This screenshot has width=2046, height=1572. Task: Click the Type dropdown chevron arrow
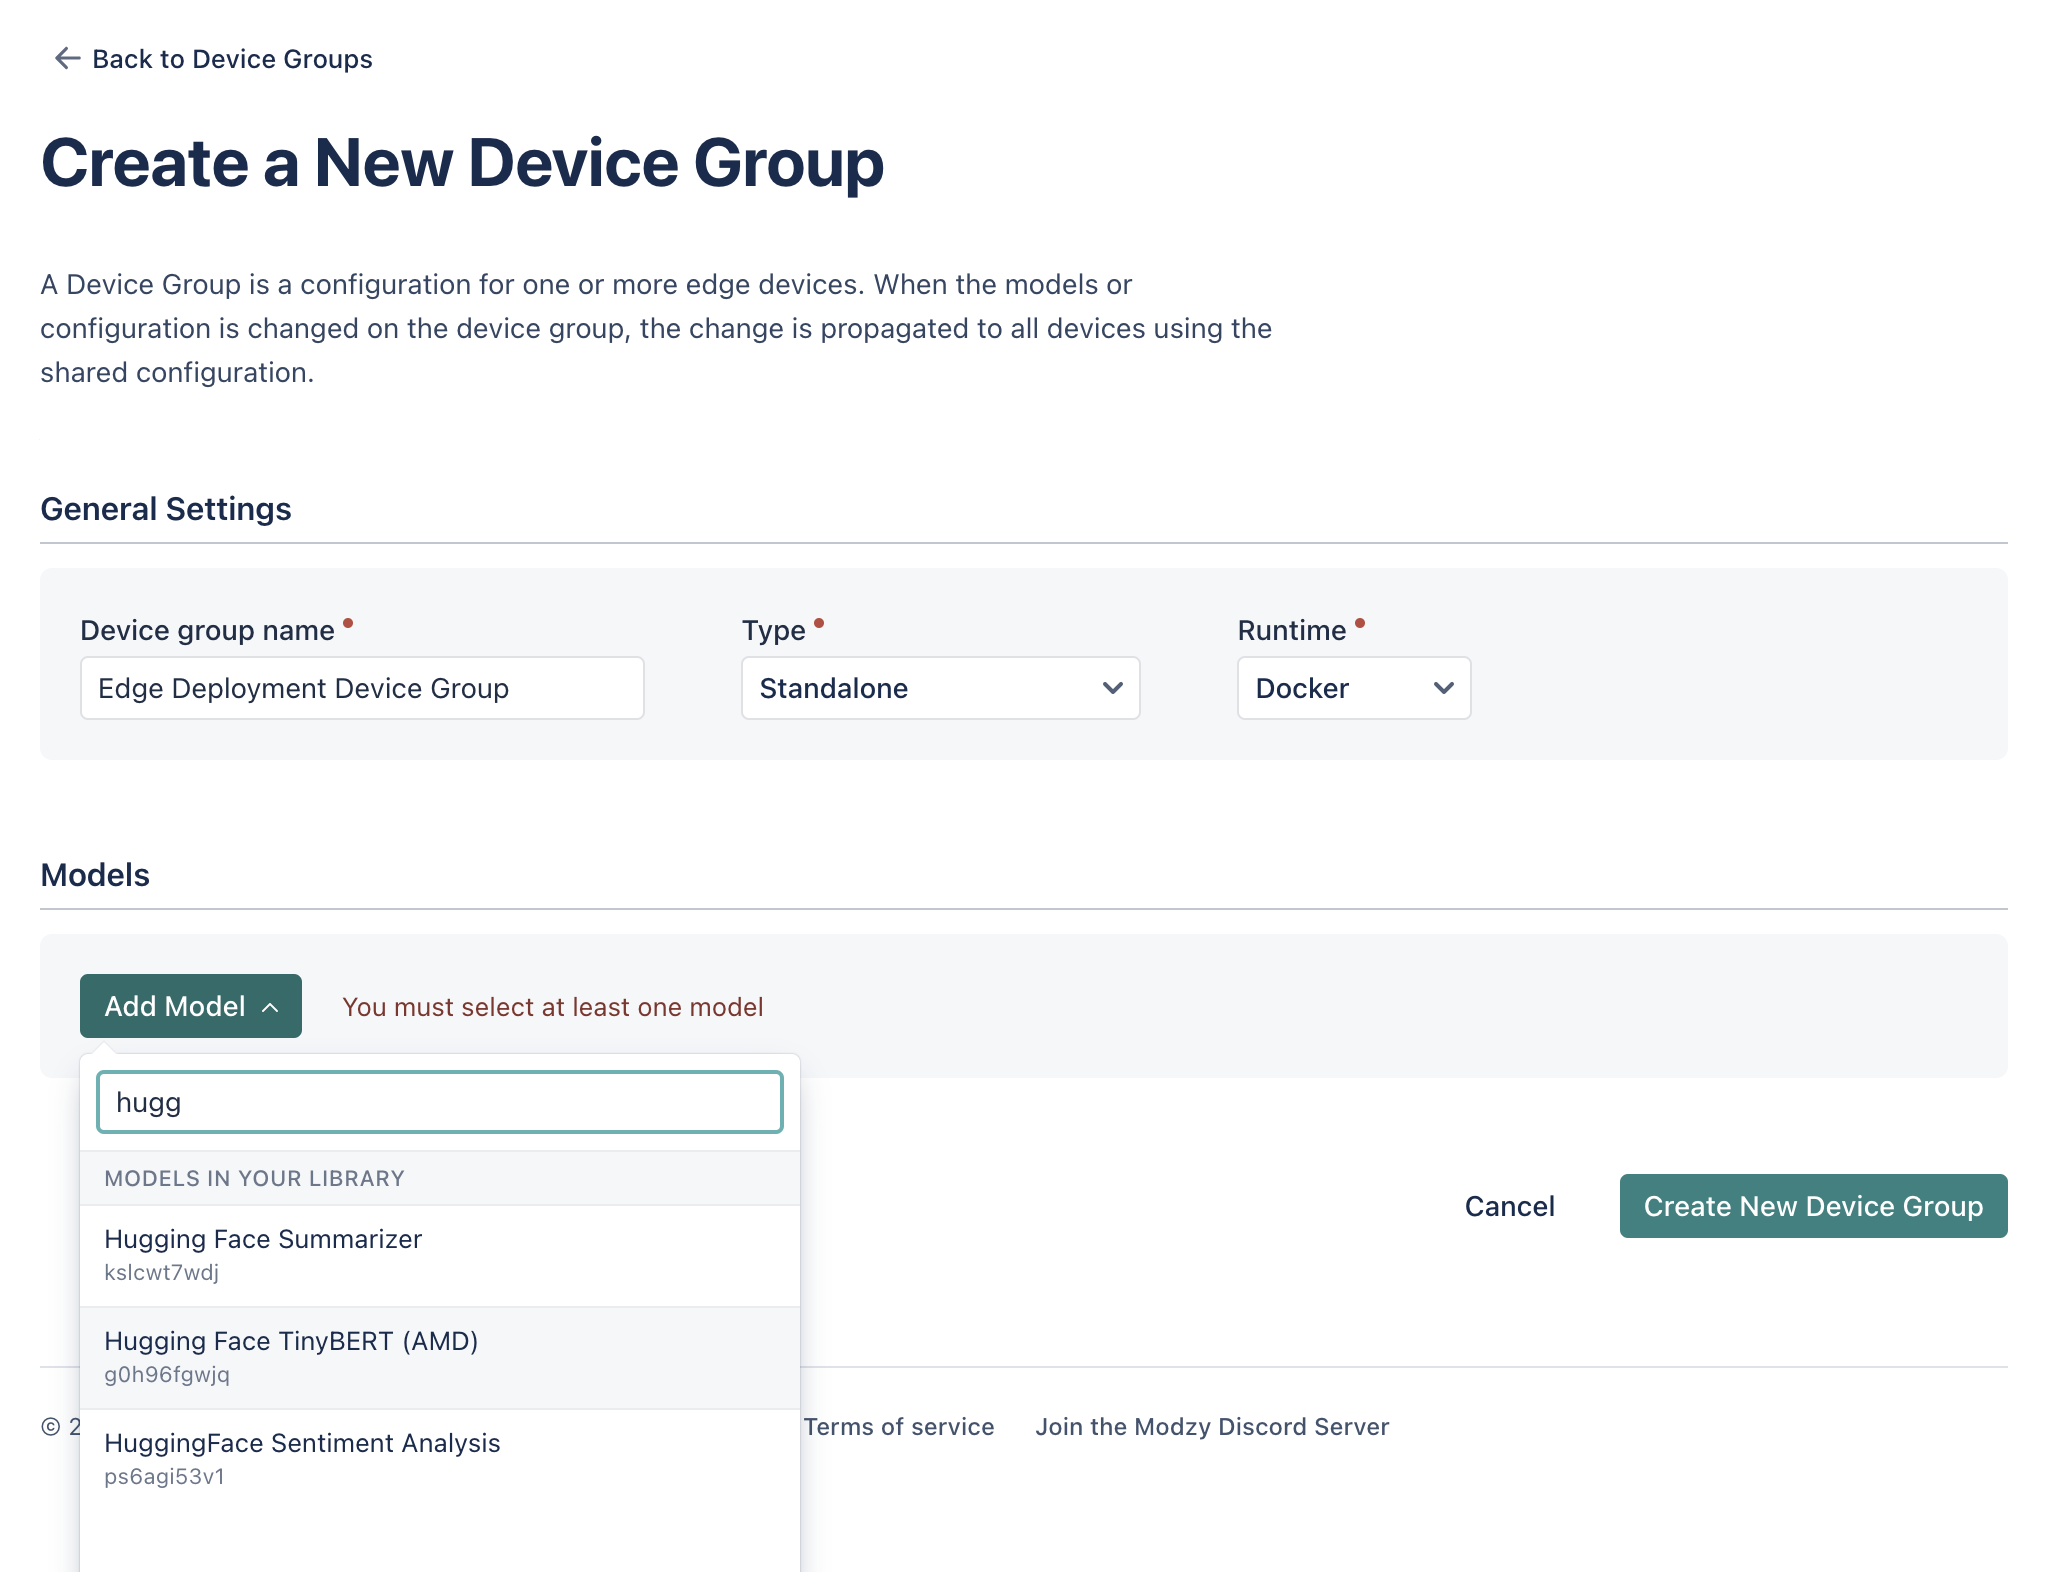pyautogui.click(x=1112, y=688)
